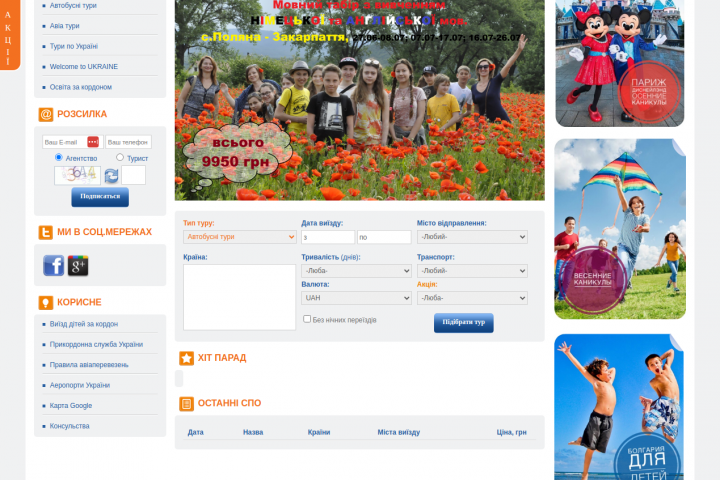The image size is (720, 480).
Task: Open the Місто відправлення dropdown
Action: pyautogui.click(x=472, y=237)
